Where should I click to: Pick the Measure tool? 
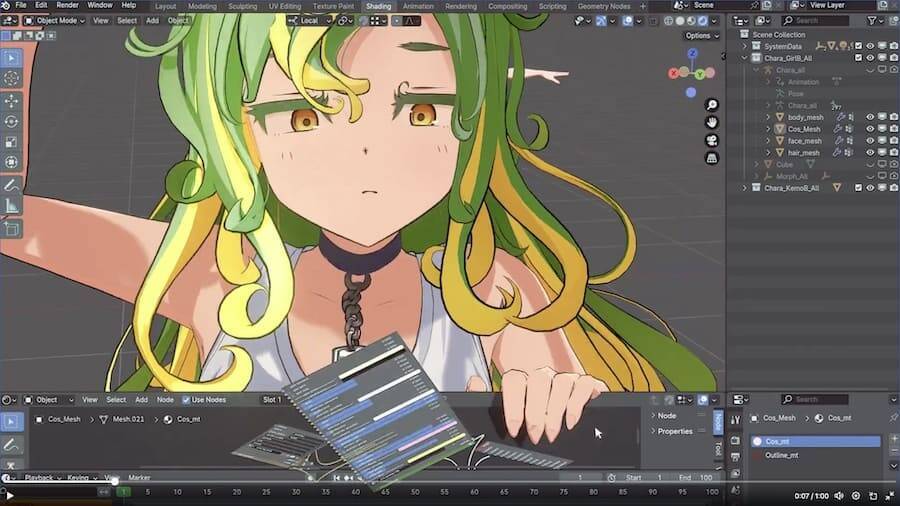(12, 206)
